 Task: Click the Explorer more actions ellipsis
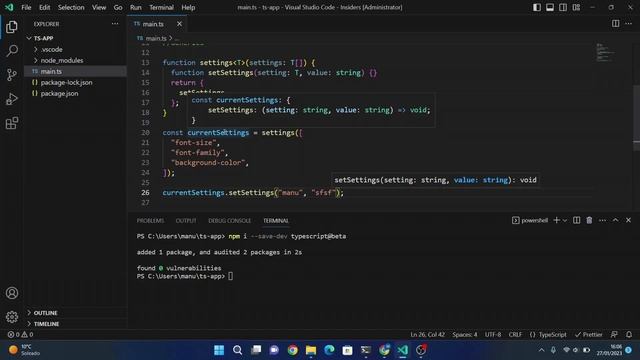(115, 24)
